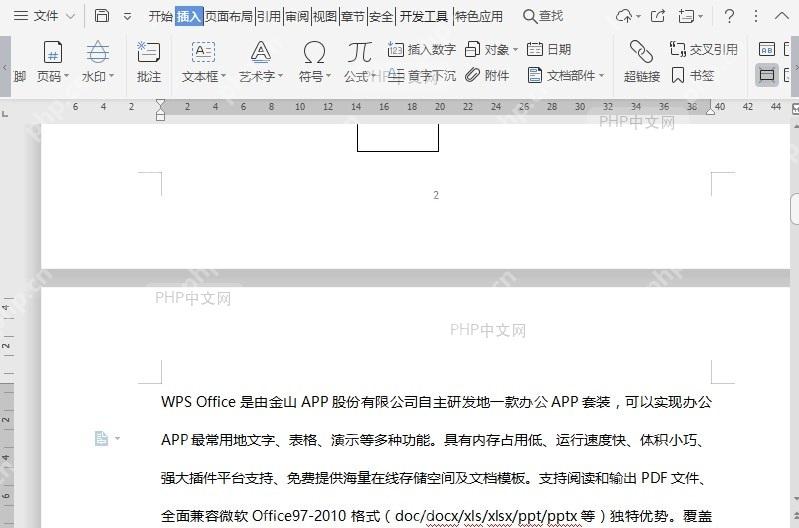The width and height of the screenshot is (799, 528).
Task: Open the 审阅 tab
Action: 297,16
